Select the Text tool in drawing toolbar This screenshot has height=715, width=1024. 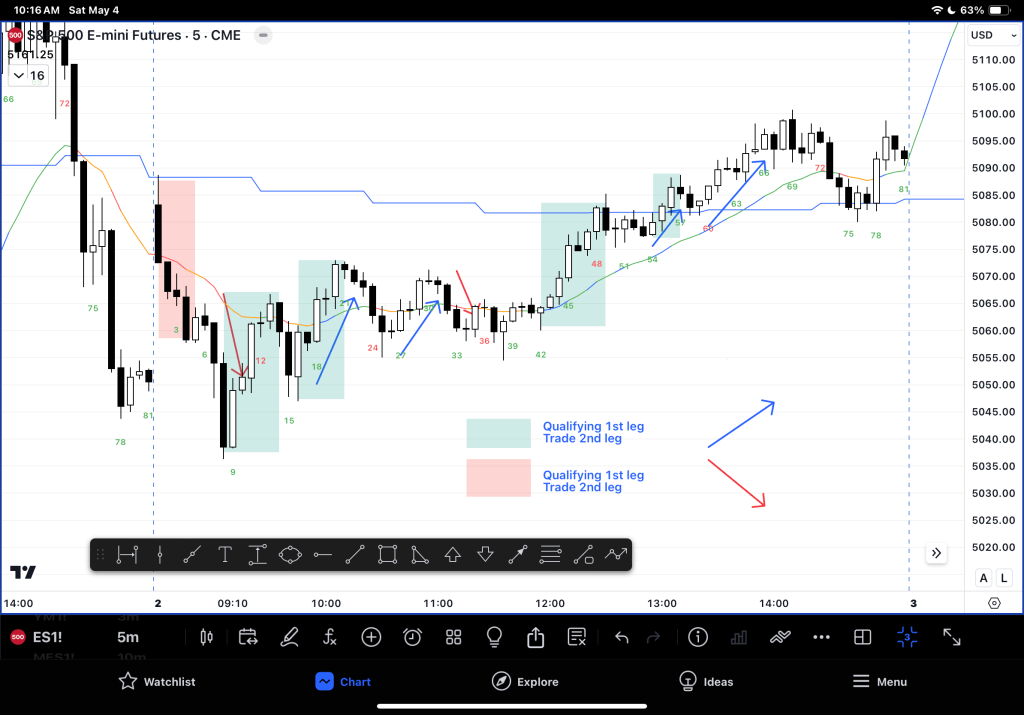pos(225,554)
